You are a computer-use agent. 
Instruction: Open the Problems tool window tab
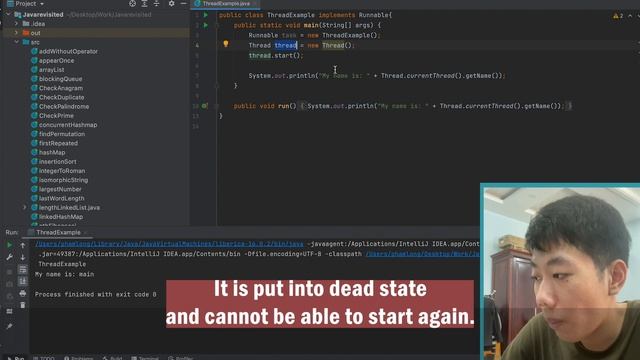coord(78,358)
